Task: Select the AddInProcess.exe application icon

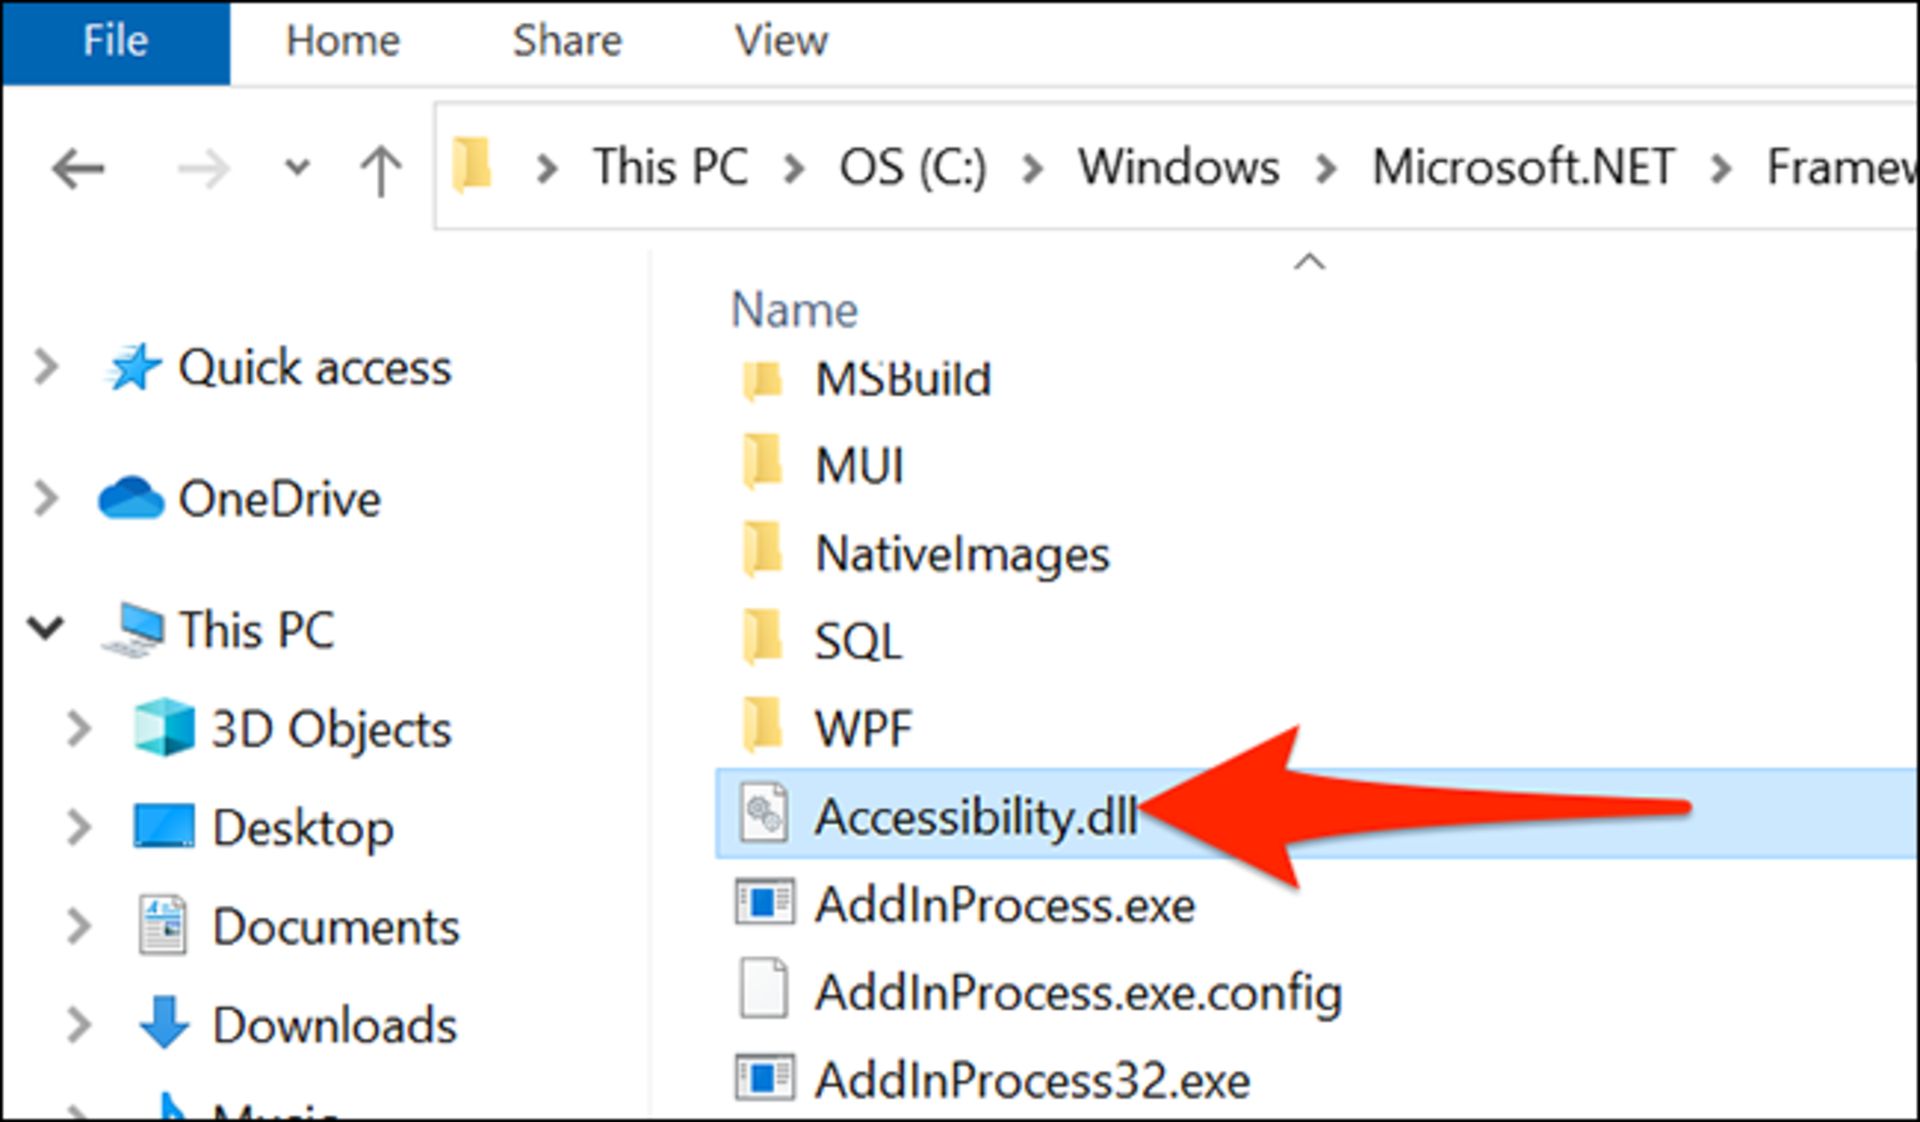Action: (765, 903)
